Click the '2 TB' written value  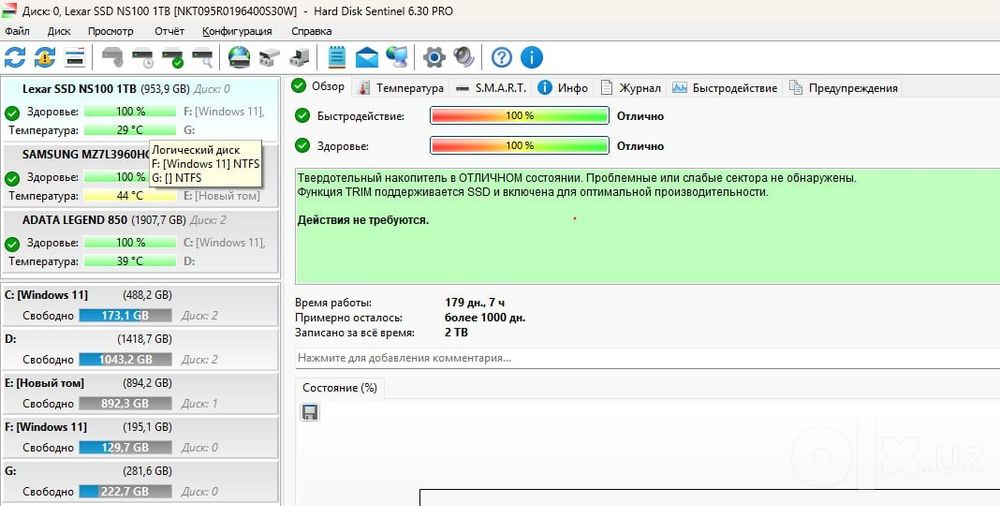456,332
